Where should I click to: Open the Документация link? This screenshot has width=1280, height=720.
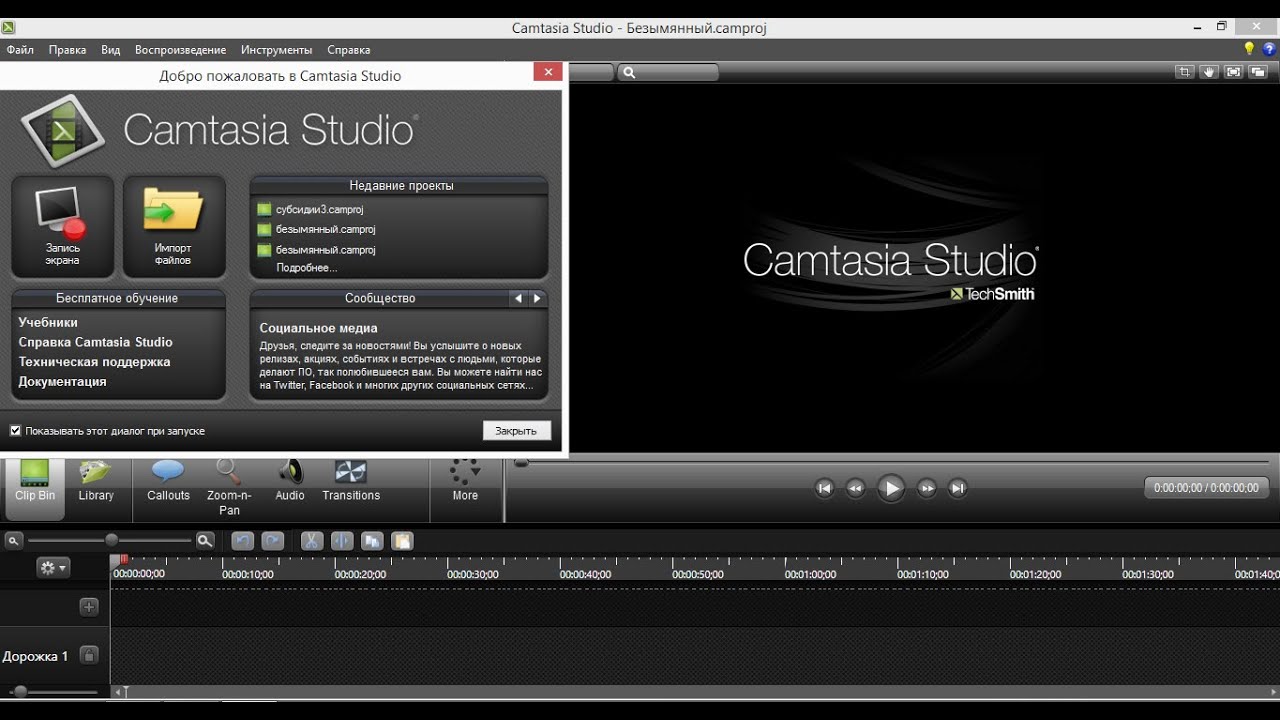click(62, 382)
